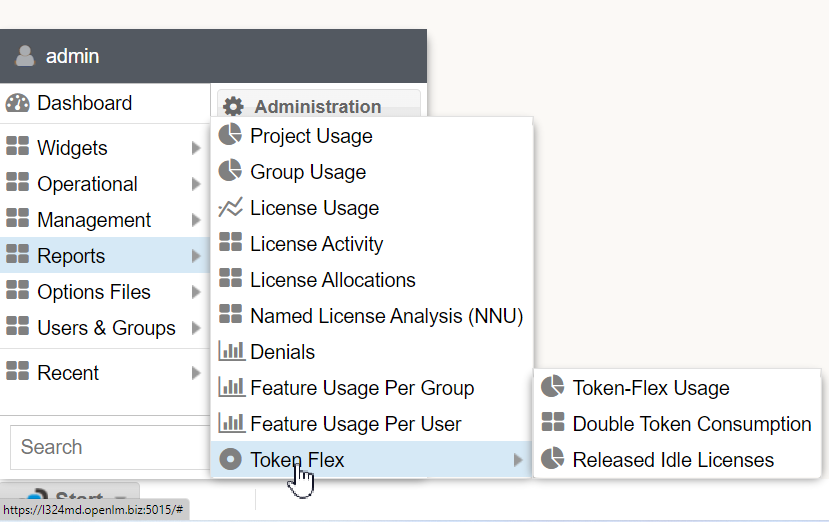Image resolution: width=829 pixels, height=522 pixels.
Task: Click the Administration gear icon
Action: [233, 107]
